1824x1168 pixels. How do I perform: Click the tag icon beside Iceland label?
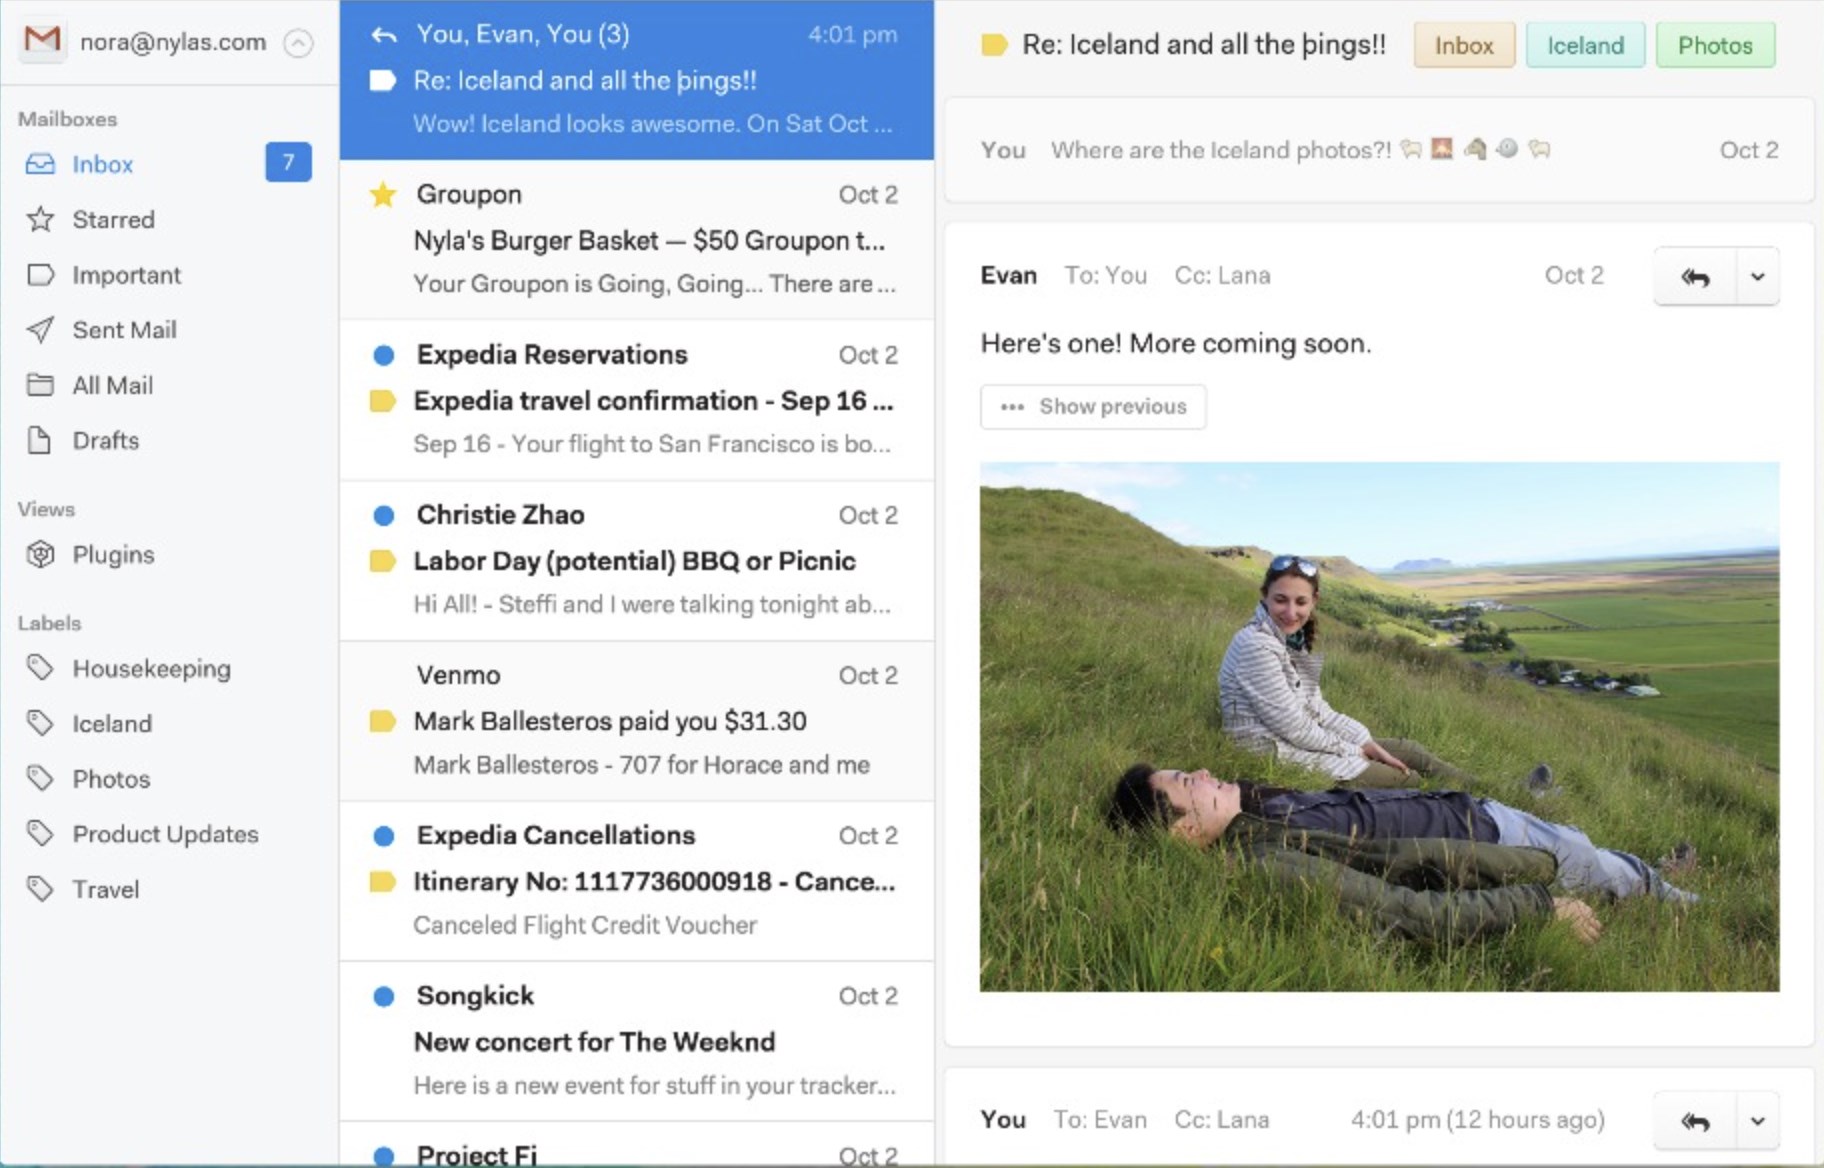tap(40, 722)
